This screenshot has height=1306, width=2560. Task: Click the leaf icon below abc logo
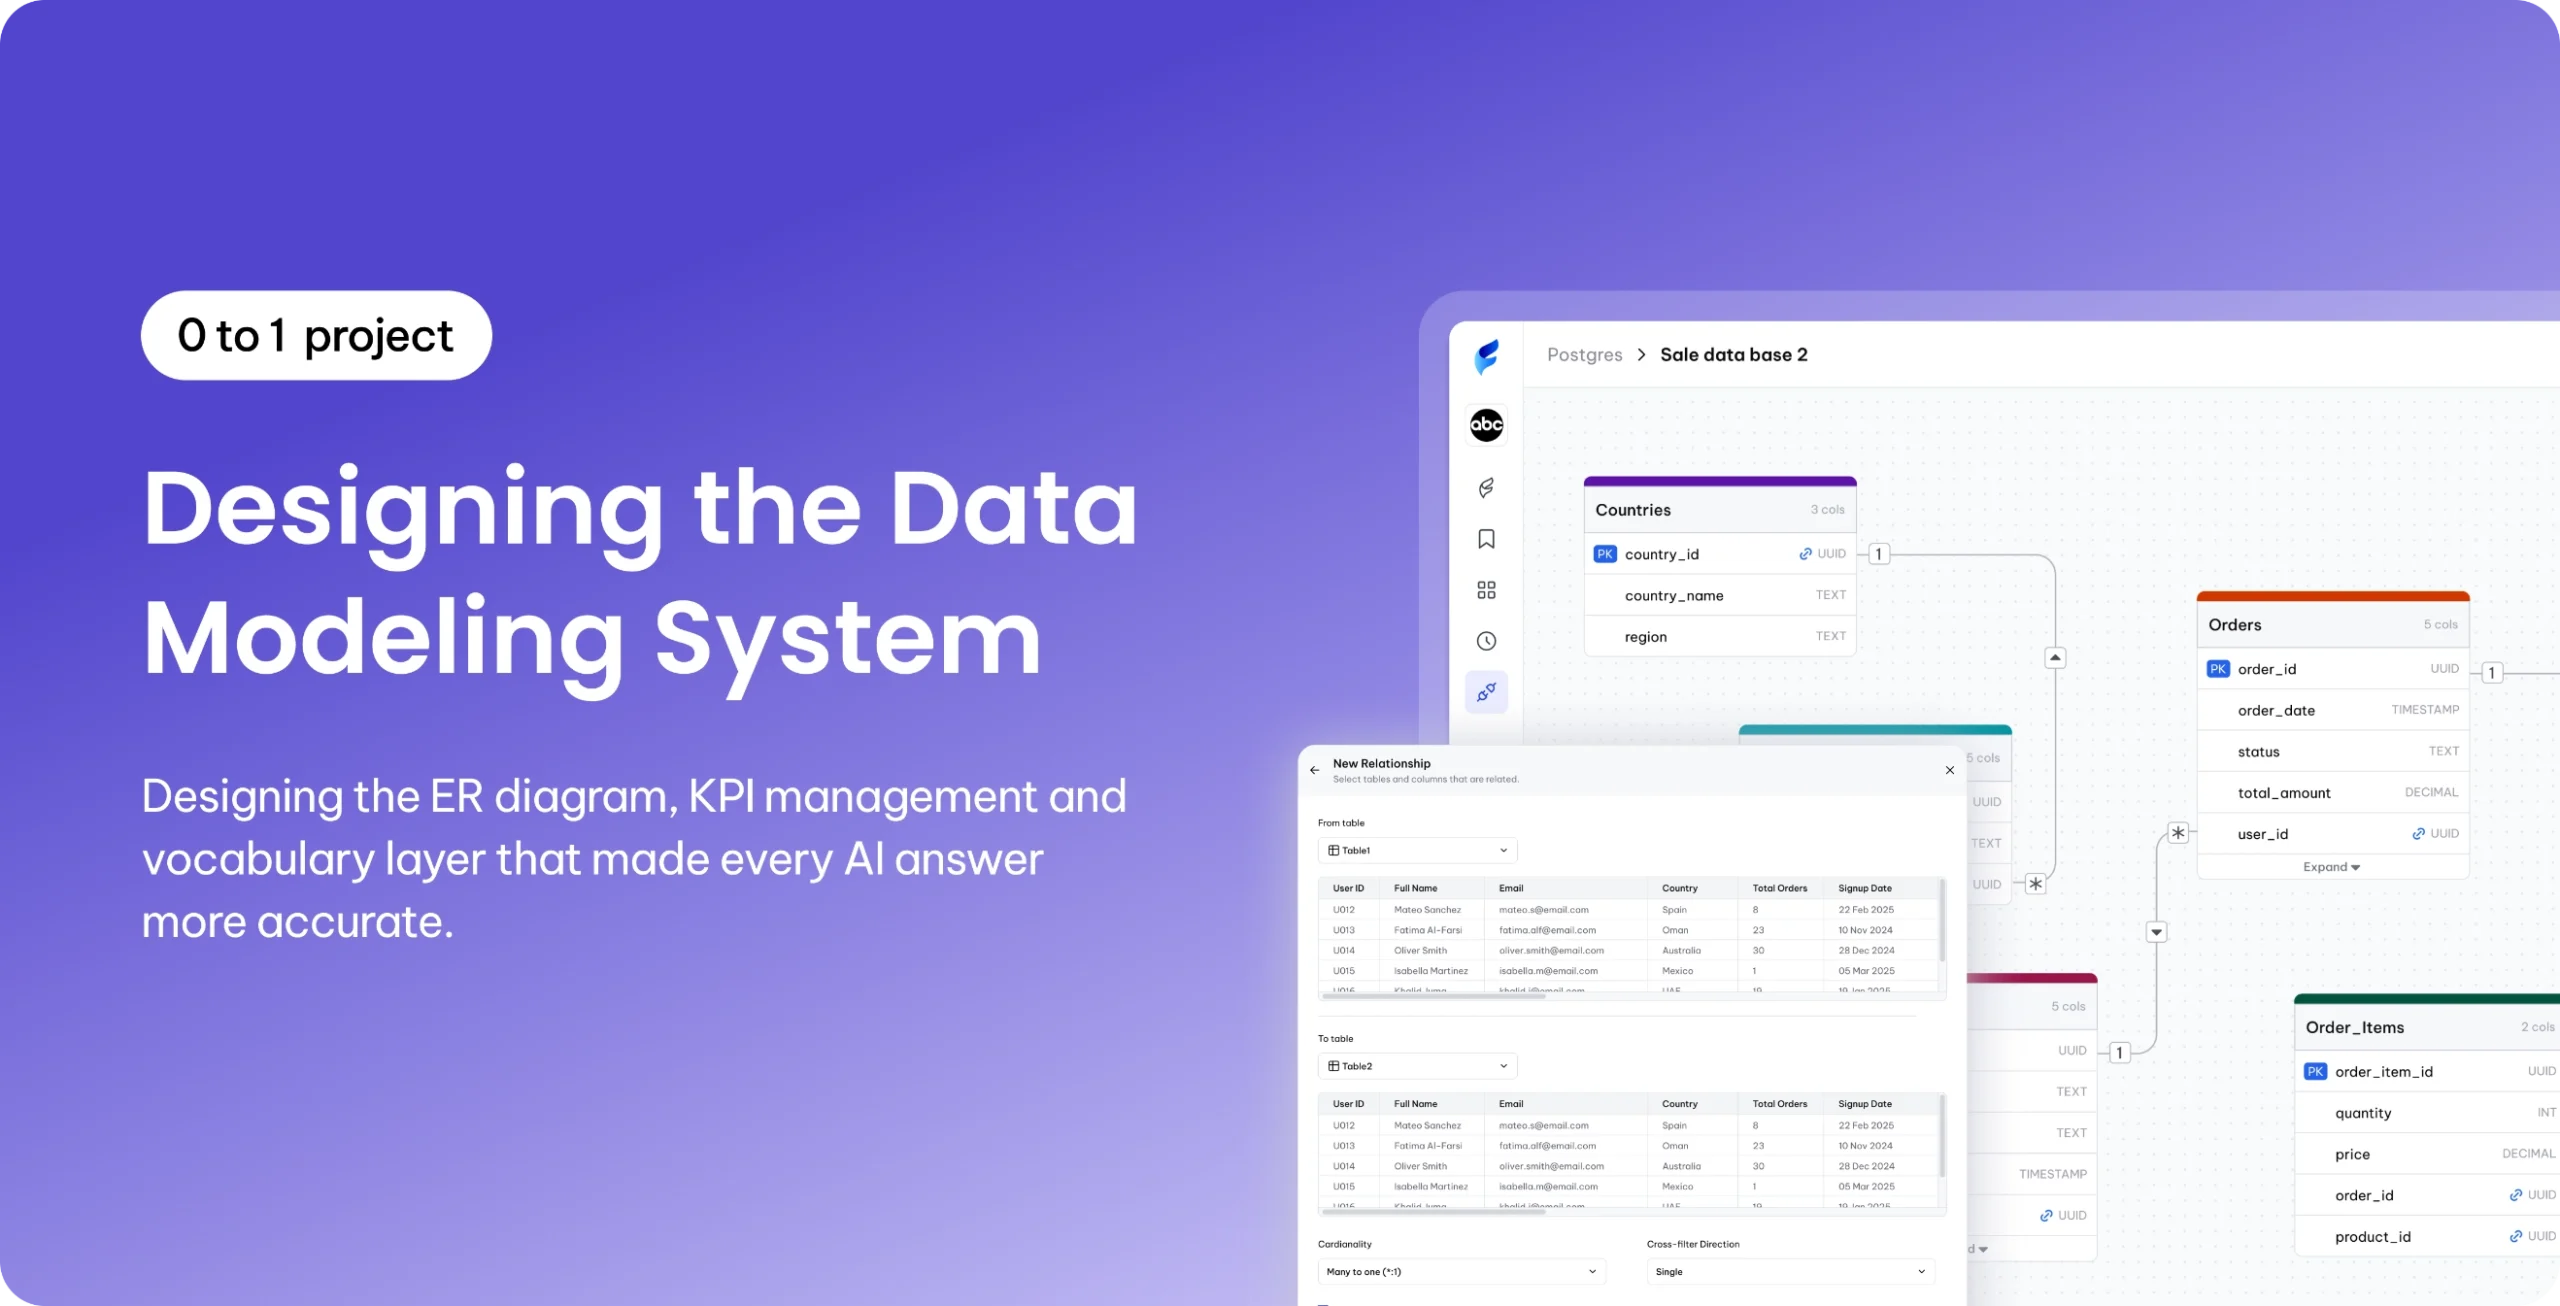pos(1486,488)
